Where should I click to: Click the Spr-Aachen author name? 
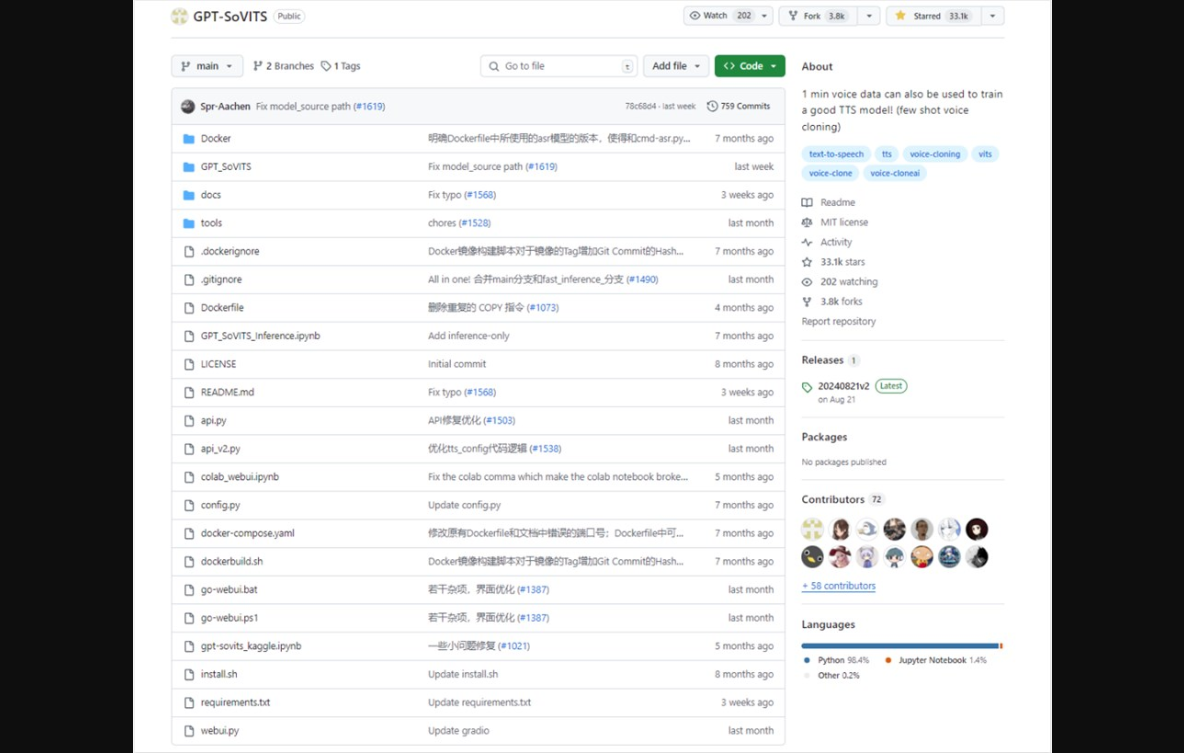click(x=225, y=106)
